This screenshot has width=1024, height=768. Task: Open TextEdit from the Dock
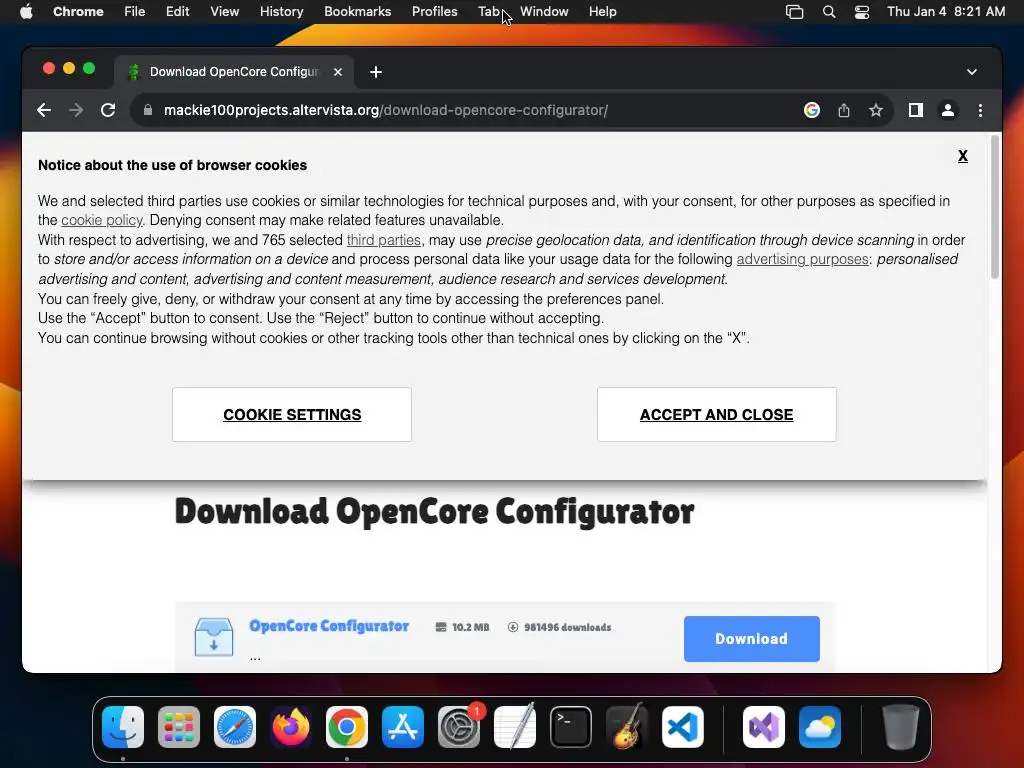point(515,727)
